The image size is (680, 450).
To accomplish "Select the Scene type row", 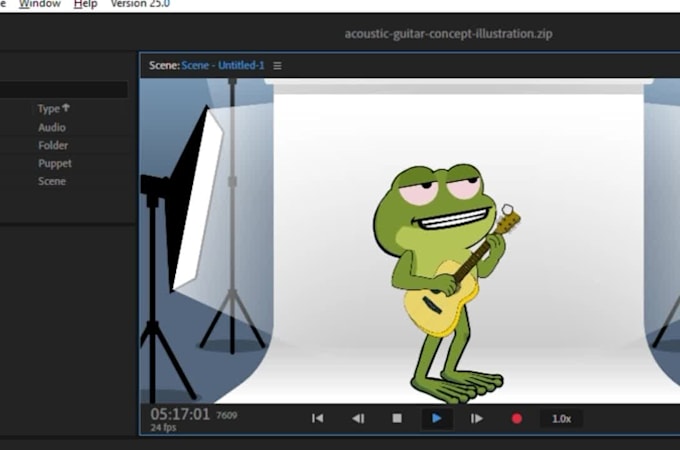I will coord(52,181).
